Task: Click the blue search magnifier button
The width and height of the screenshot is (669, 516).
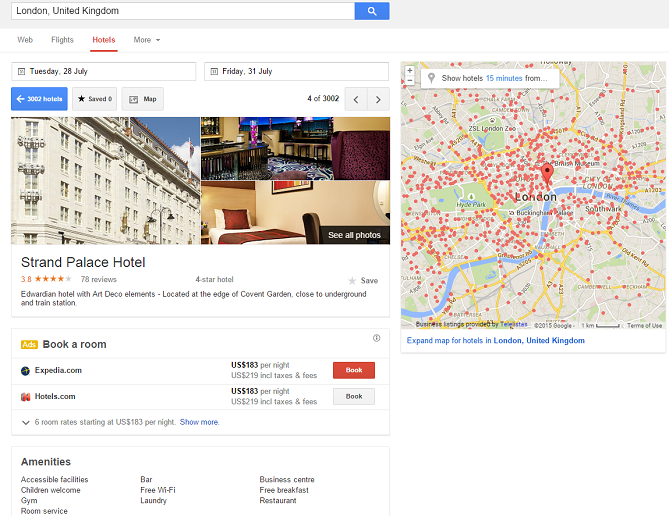Action: 372,11
